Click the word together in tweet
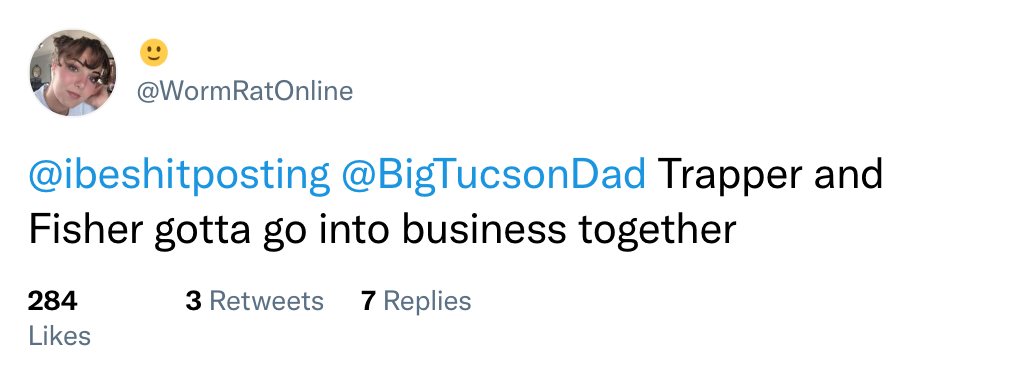This screenshot has width=1019, height=374. point(657,232)
